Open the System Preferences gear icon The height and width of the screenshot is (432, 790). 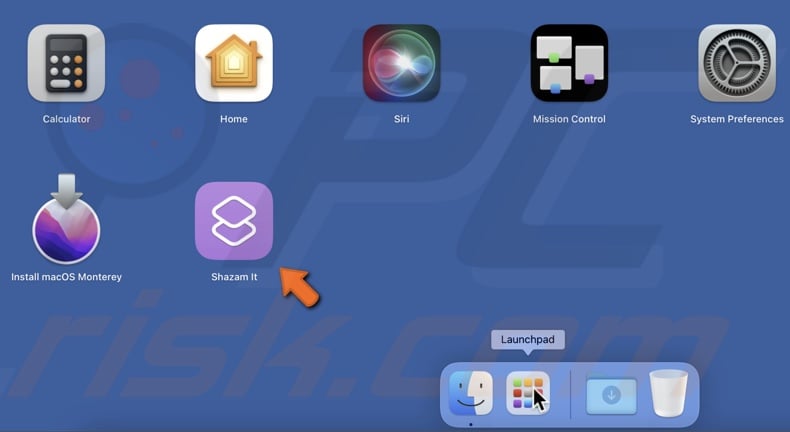(737, 63)
